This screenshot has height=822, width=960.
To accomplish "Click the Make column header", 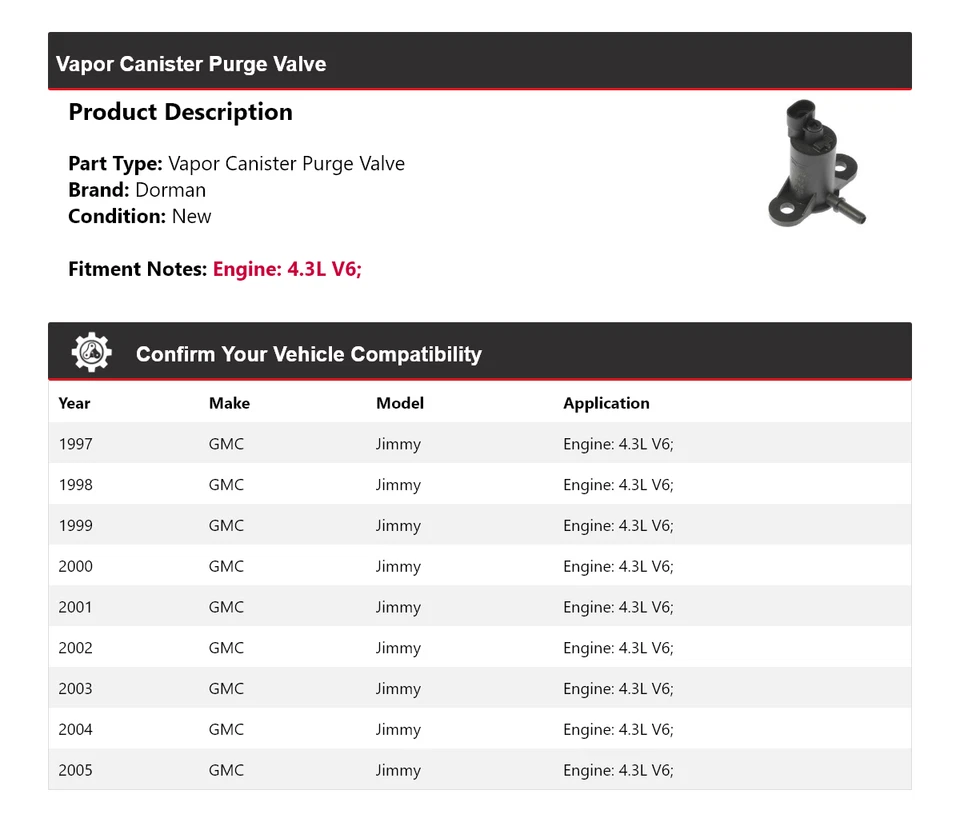I will (x=229, y=403).
